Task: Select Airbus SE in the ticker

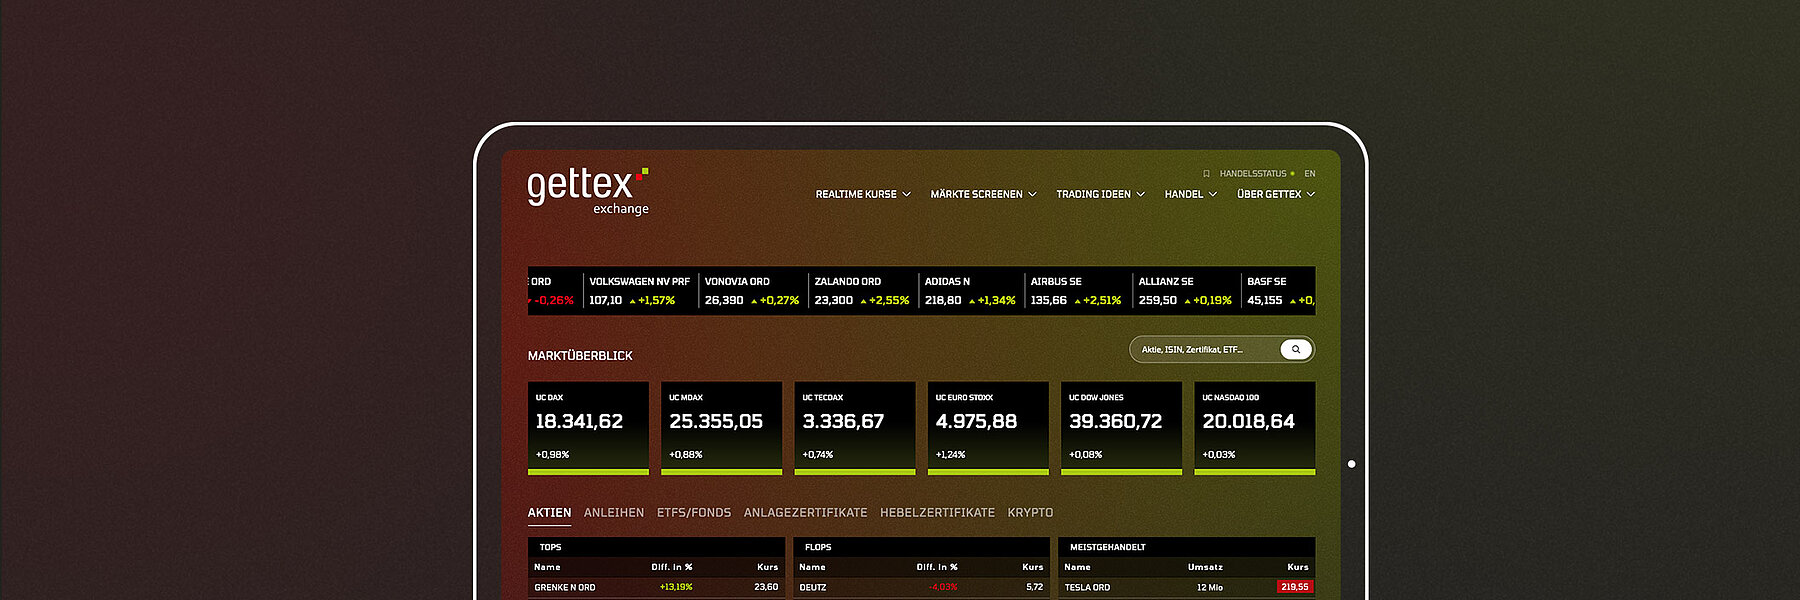Action: 1076,291
